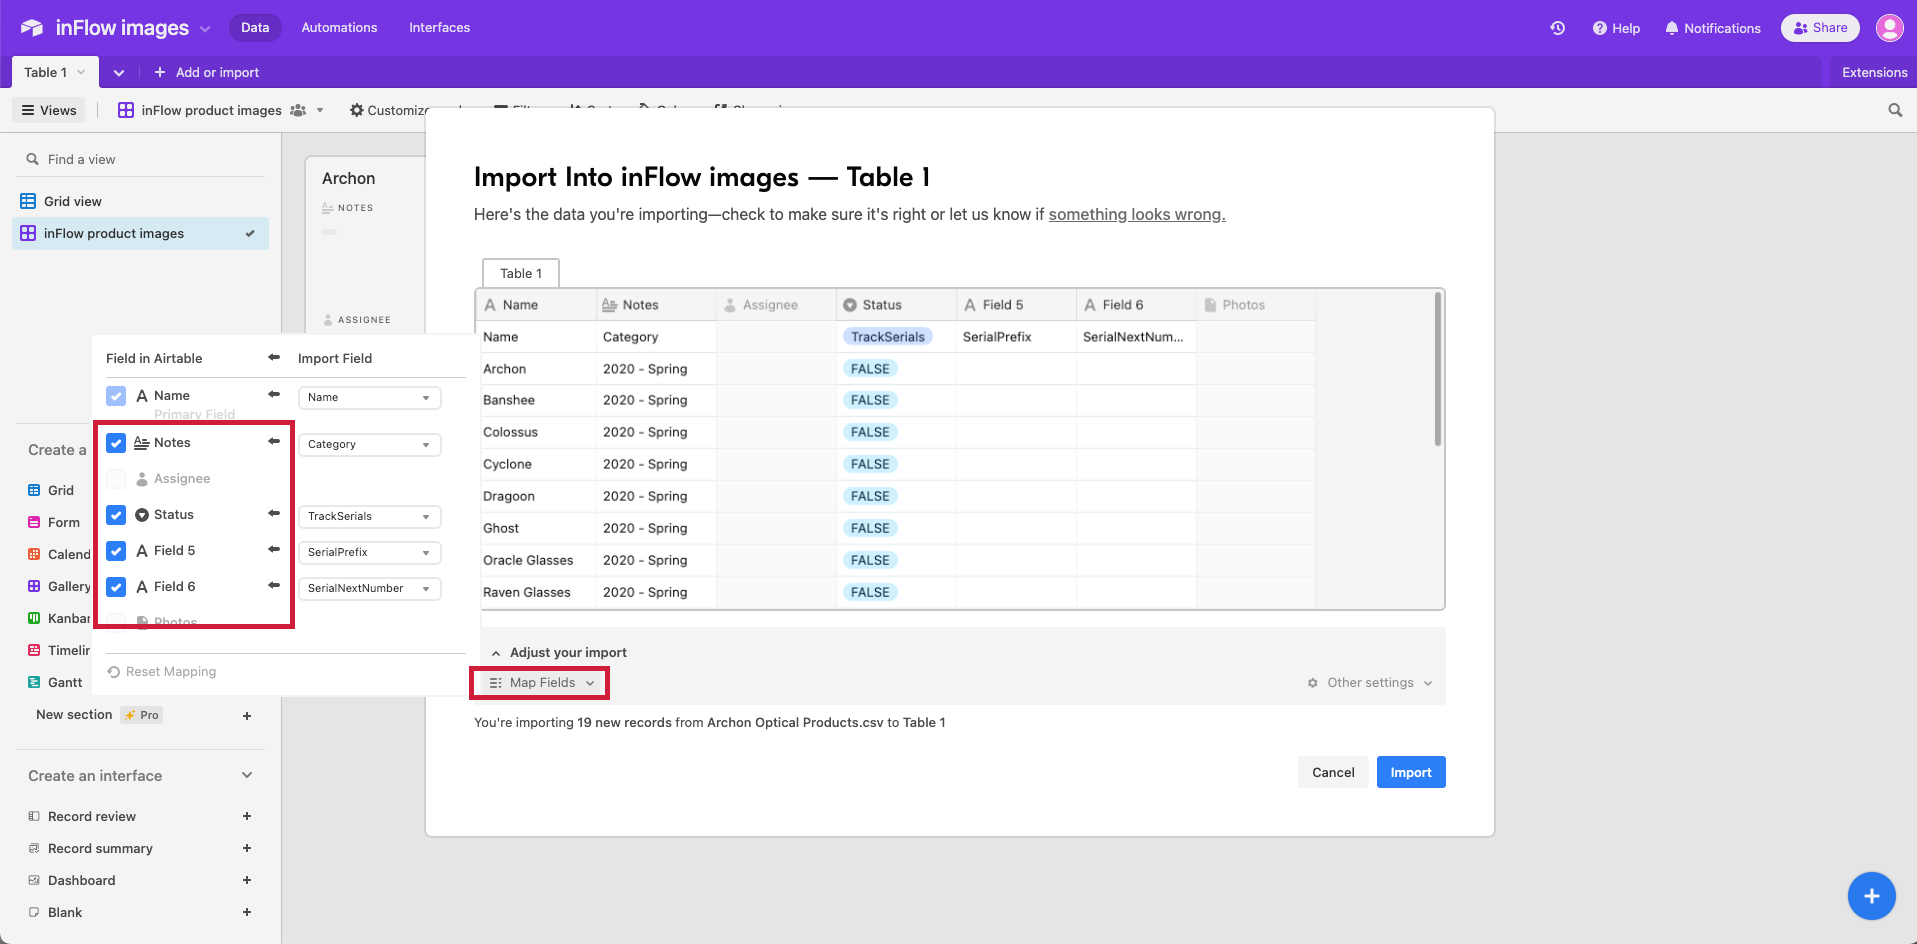Open the Category import field dropdown
Viewport: 1917px width, 944px height.
pyautogui.click(x=369, y=444)
